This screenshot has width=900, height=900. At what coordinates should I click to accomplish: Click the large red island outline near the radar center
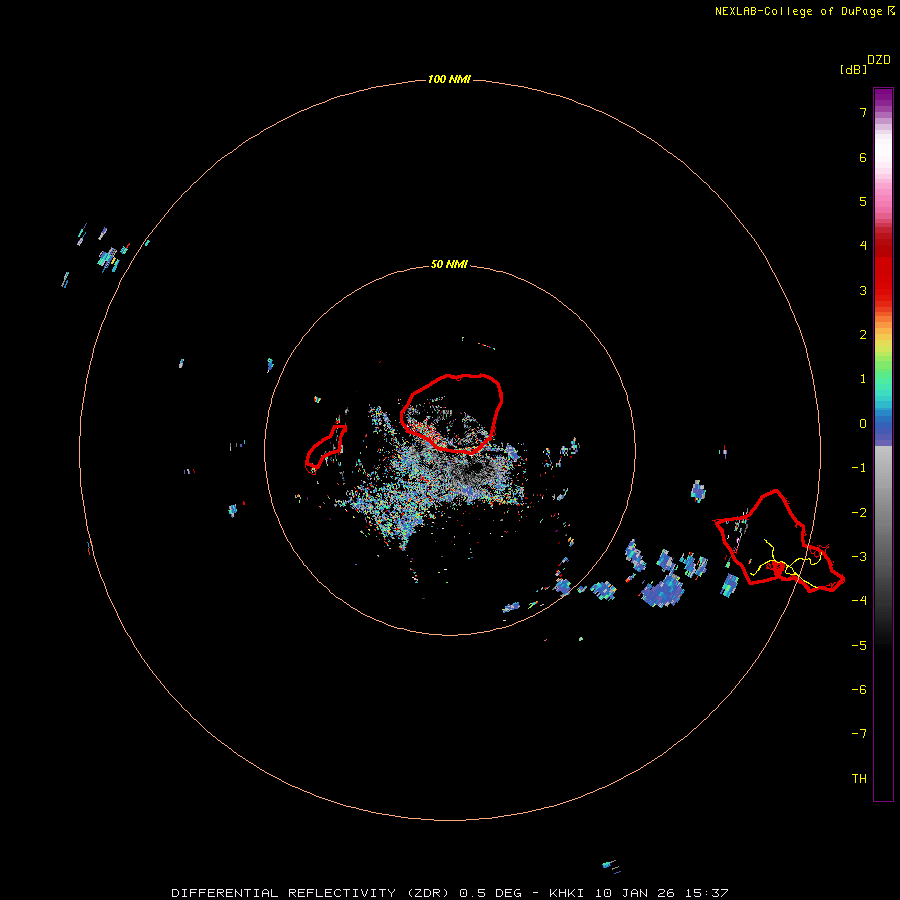[452, 413]
